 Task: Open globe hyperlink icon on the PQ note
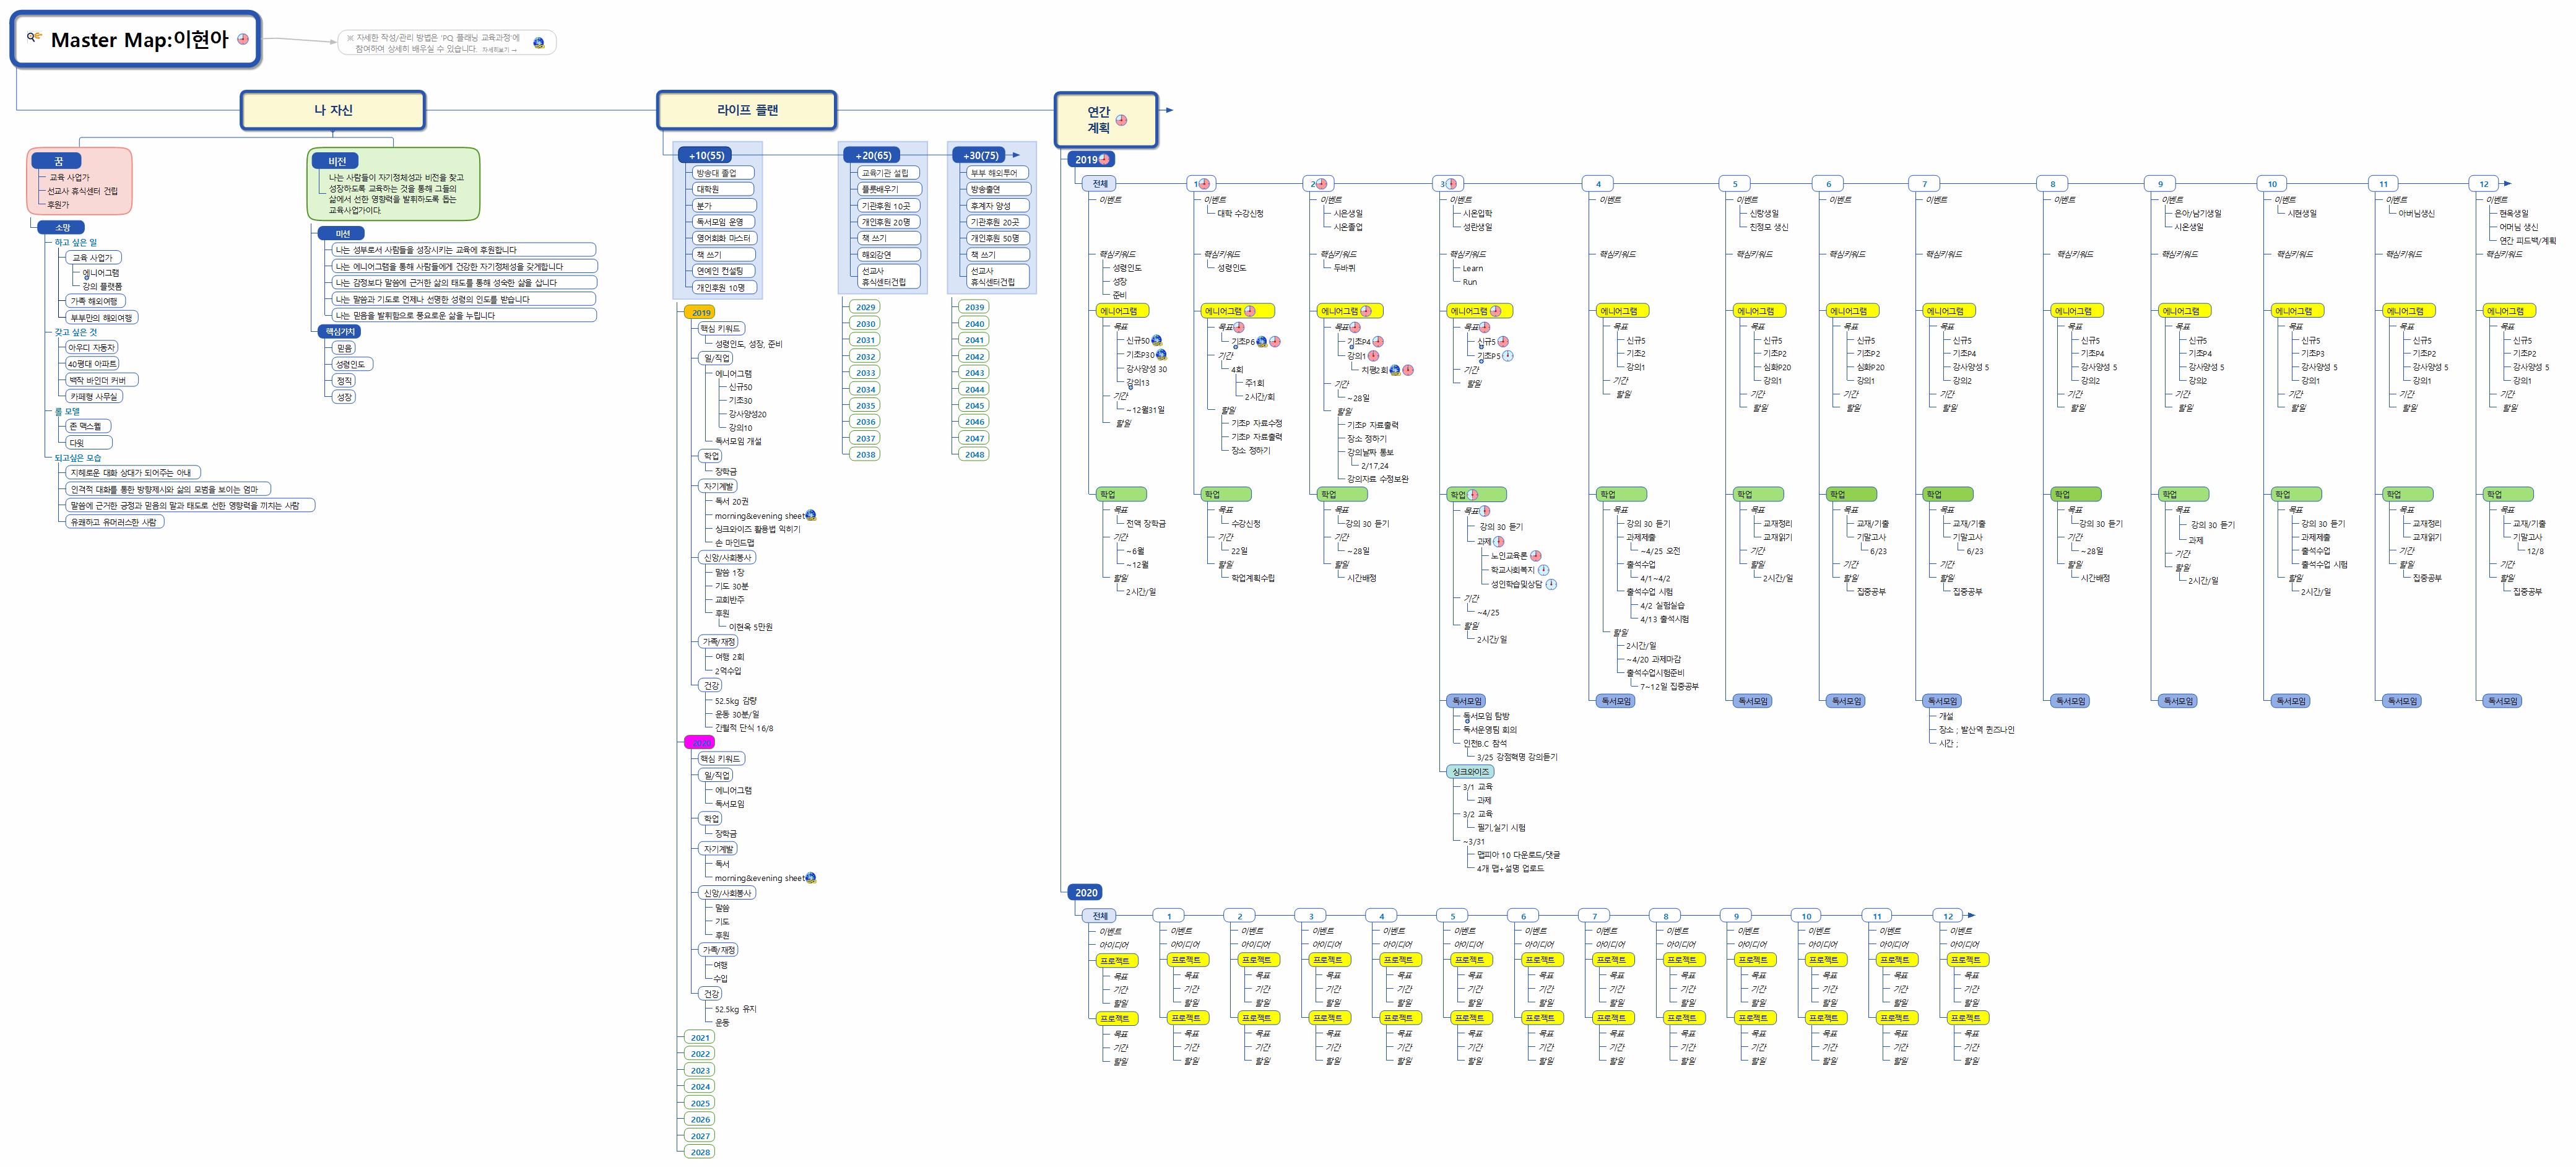(x=539, y=42)
